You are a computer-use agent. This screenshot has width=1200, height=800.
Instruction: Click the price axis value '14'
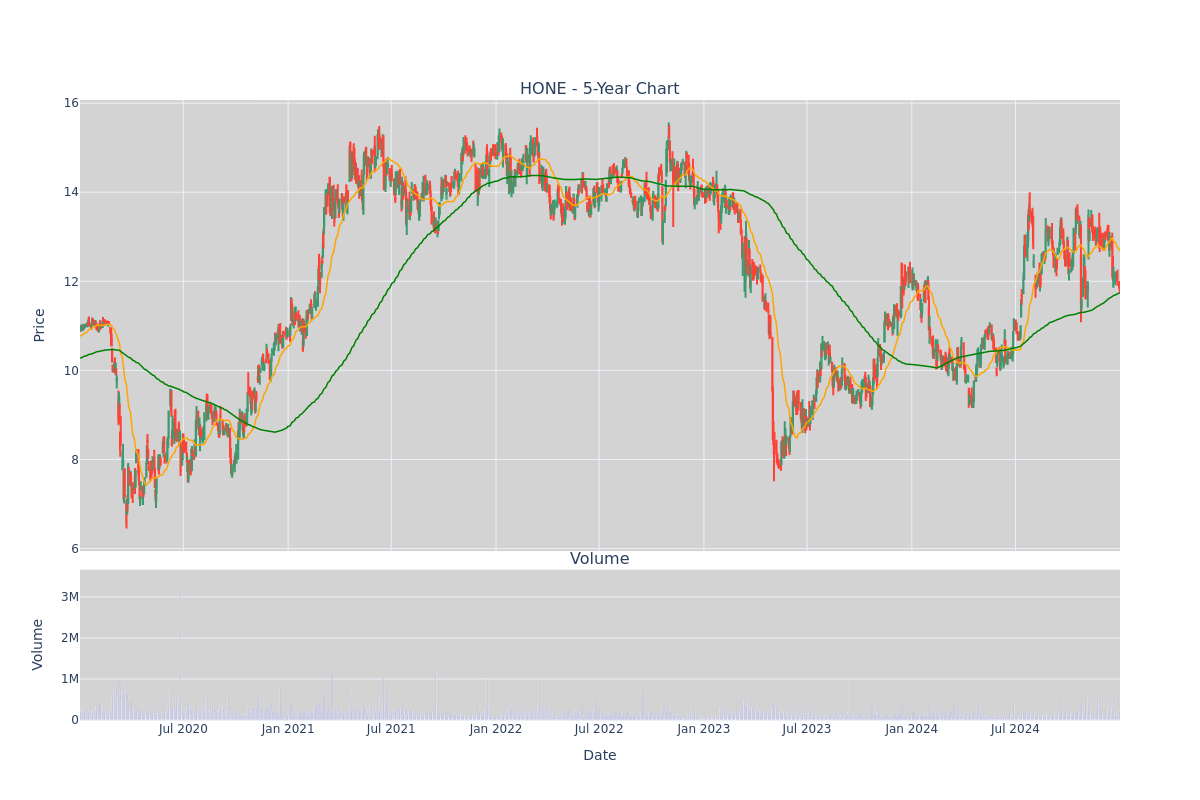[x=71, y=192]
